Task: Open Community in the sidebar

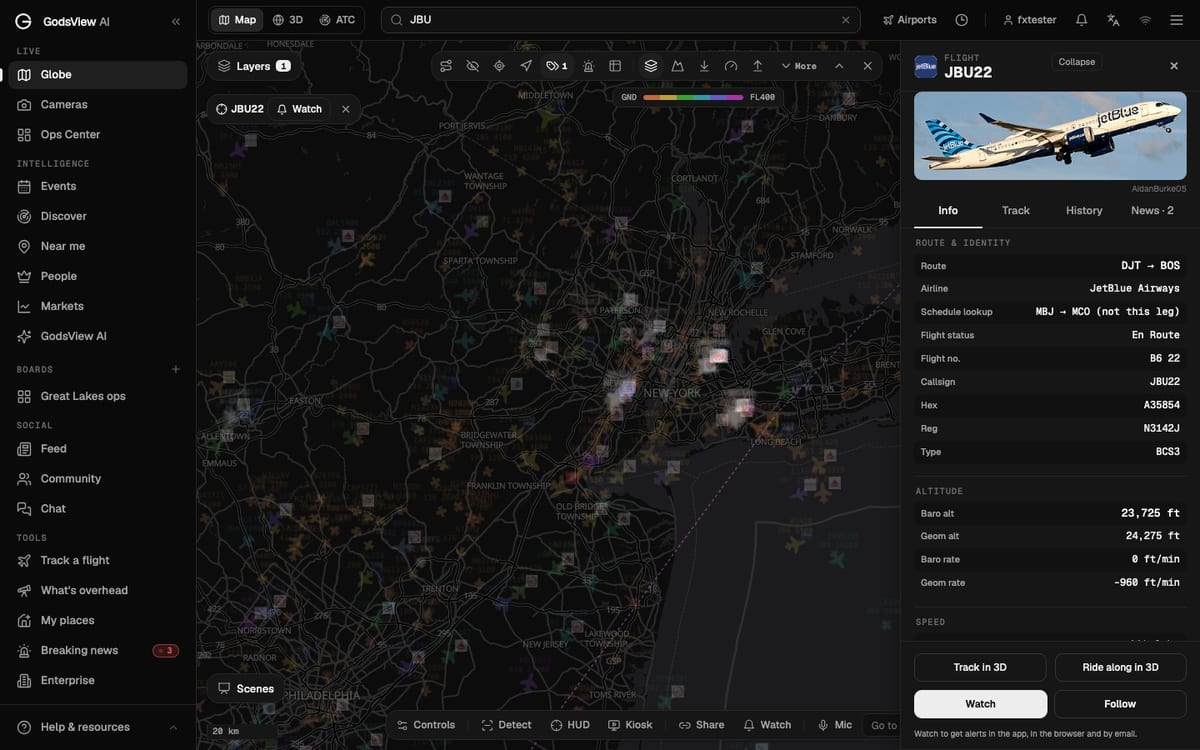Action: point(98,479)
